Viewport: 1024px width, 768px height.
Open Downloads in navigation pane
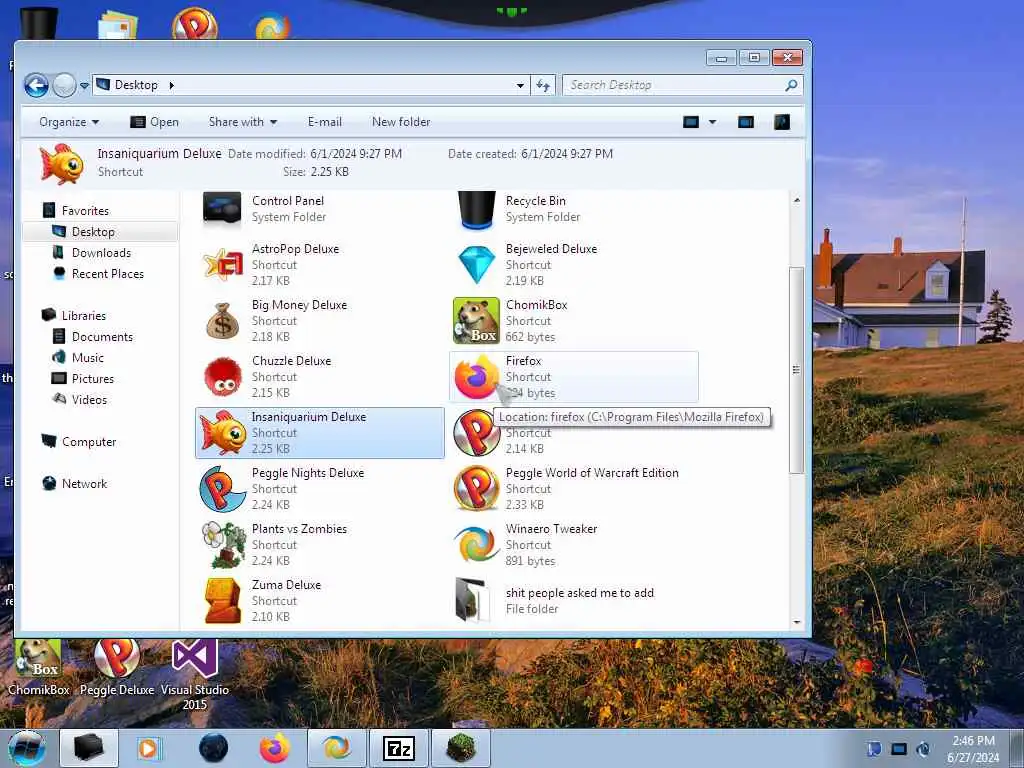101,253
